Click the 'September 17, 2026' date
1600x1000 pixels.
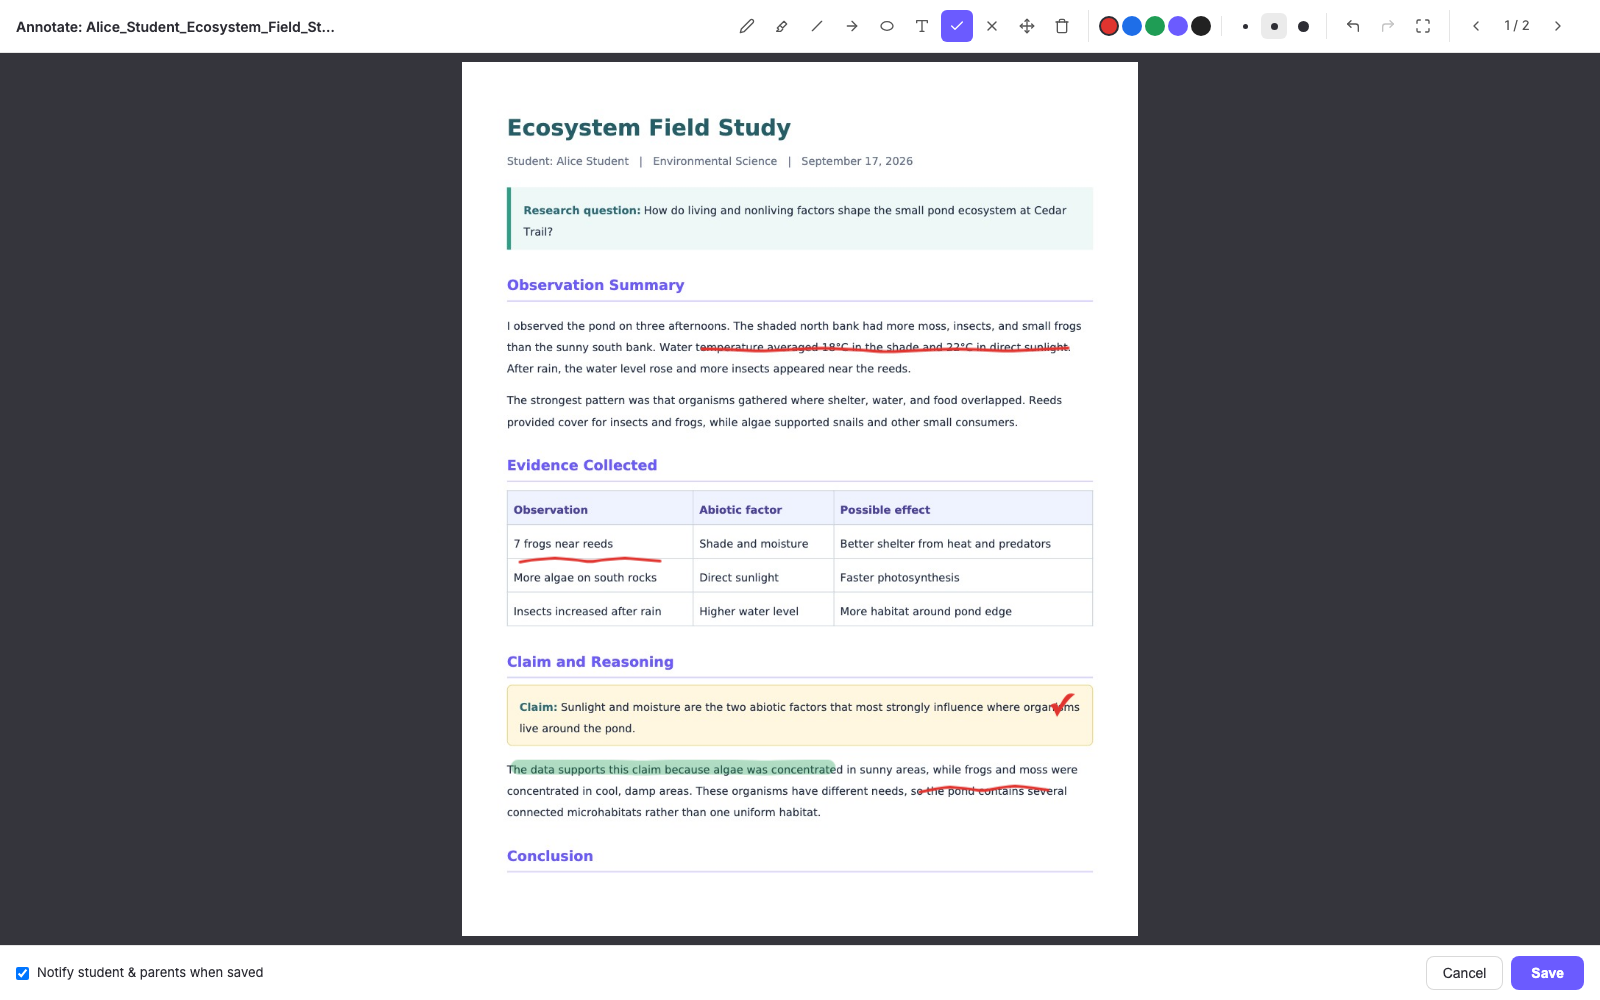click(857, 161)
